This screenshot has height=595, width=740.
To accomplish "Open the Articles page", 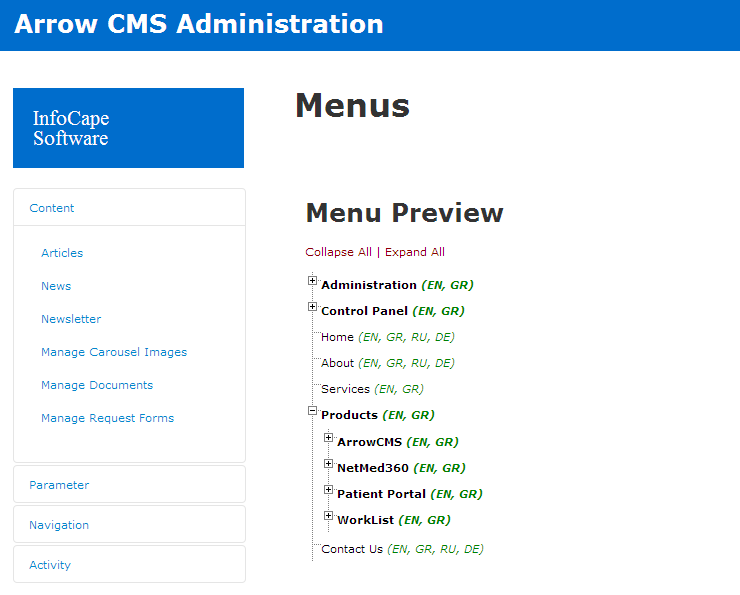I will 62,253.
